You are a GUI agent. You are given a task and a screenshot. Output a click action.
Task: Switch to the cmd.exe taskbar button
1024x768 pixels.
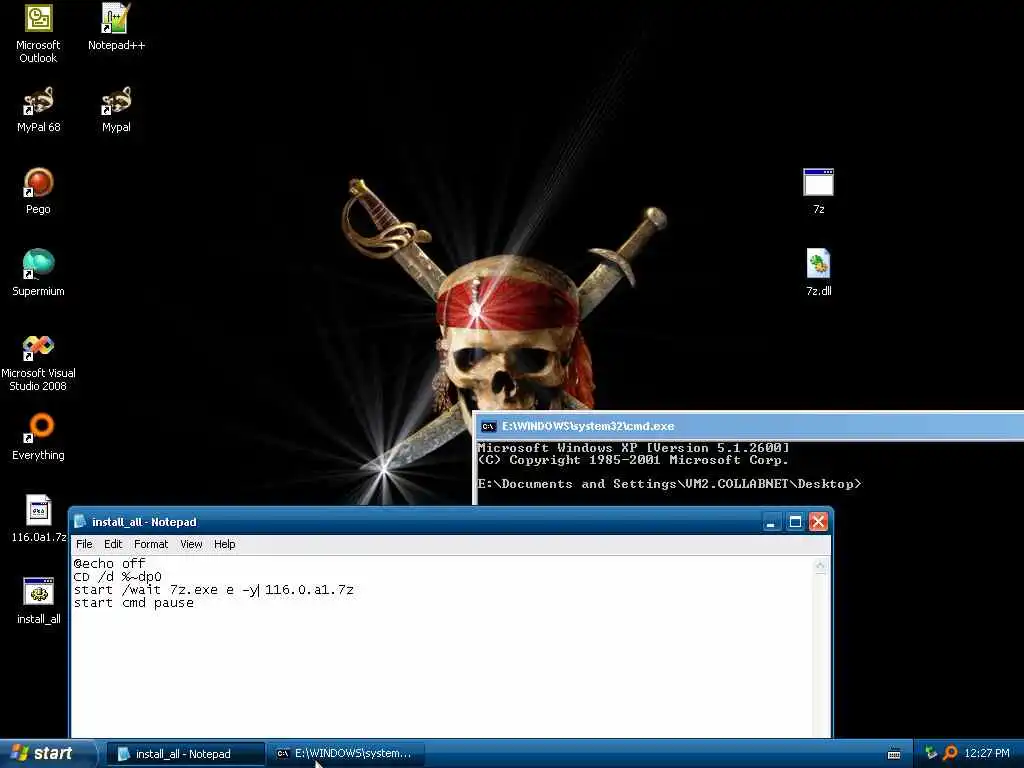click(x=346, y=754)
